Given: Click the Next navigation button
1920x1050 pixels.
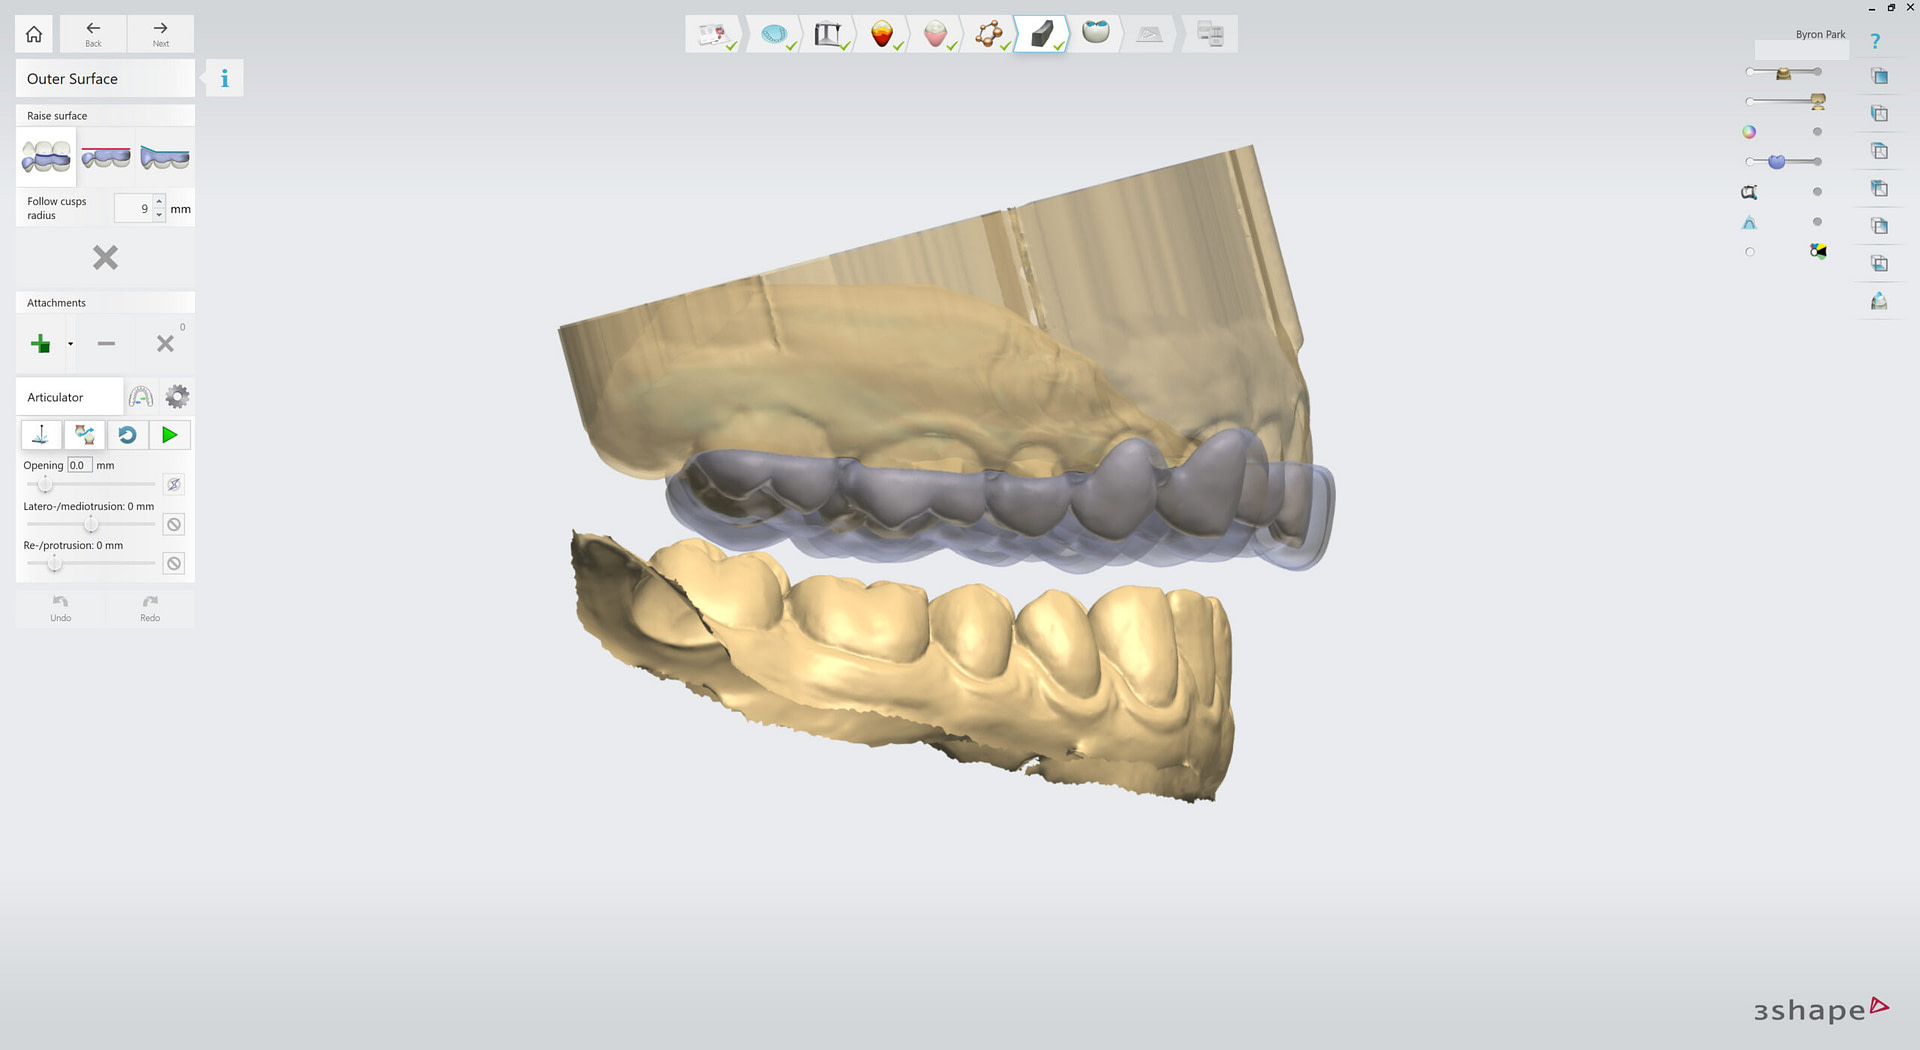Looking at the screenshot, I should (x=160, y=33).
